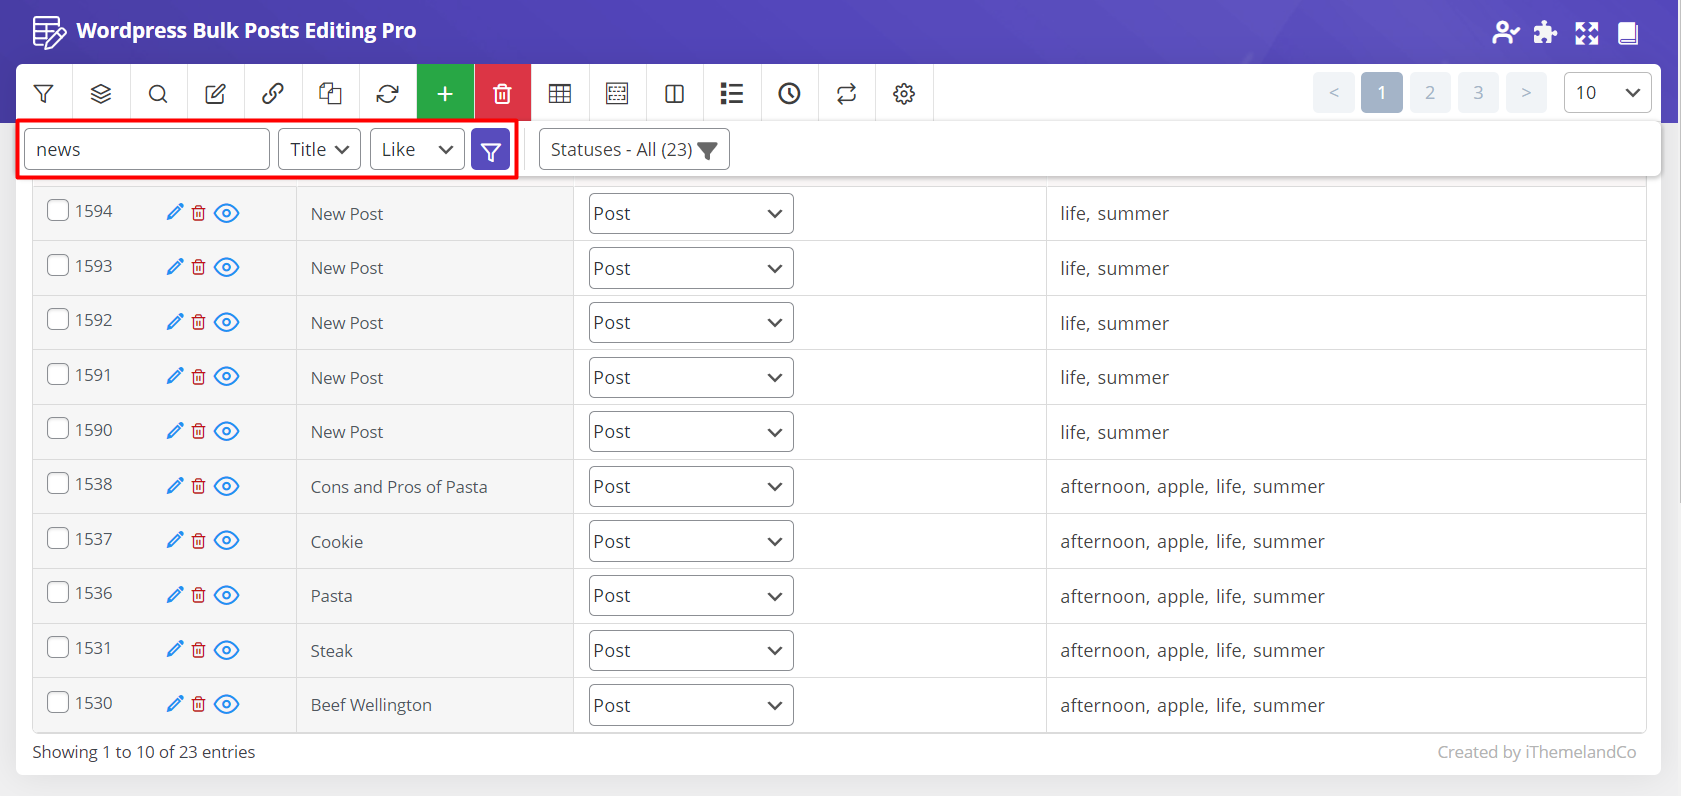View post 1530 with eye icon

(x=227, y=704)
